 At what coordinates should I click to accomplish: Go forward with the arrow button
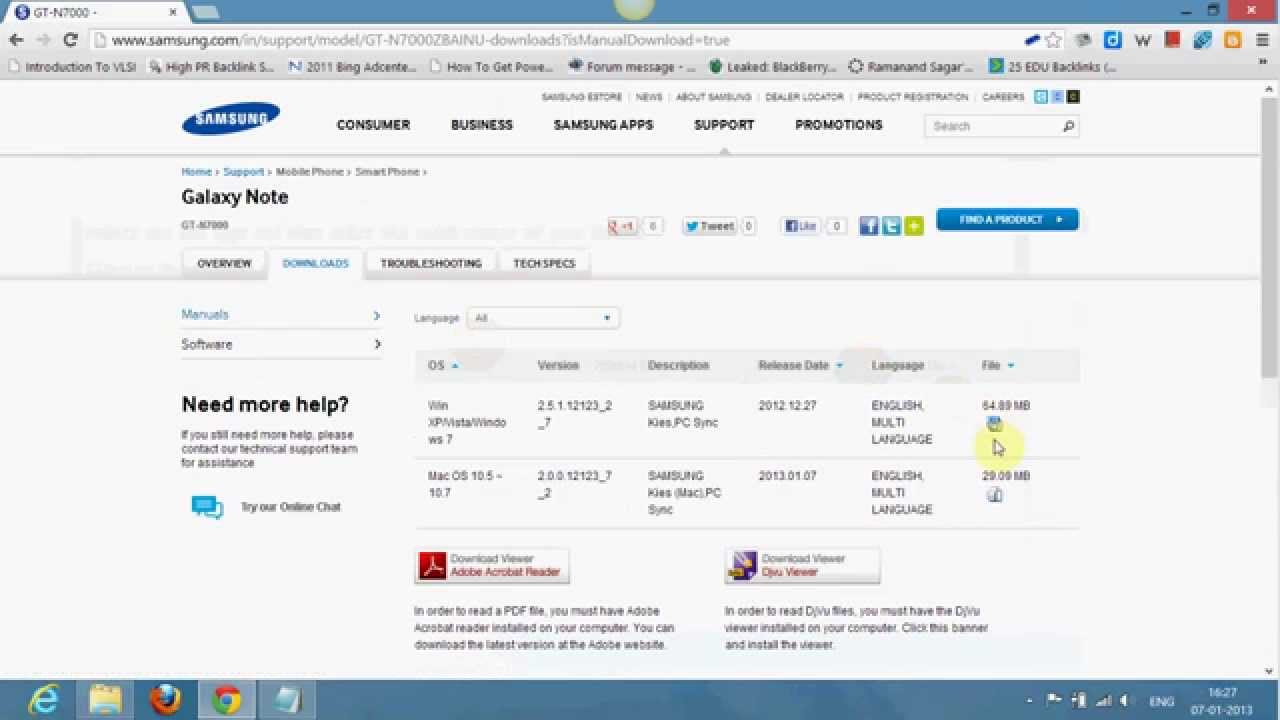pos(43,40)
